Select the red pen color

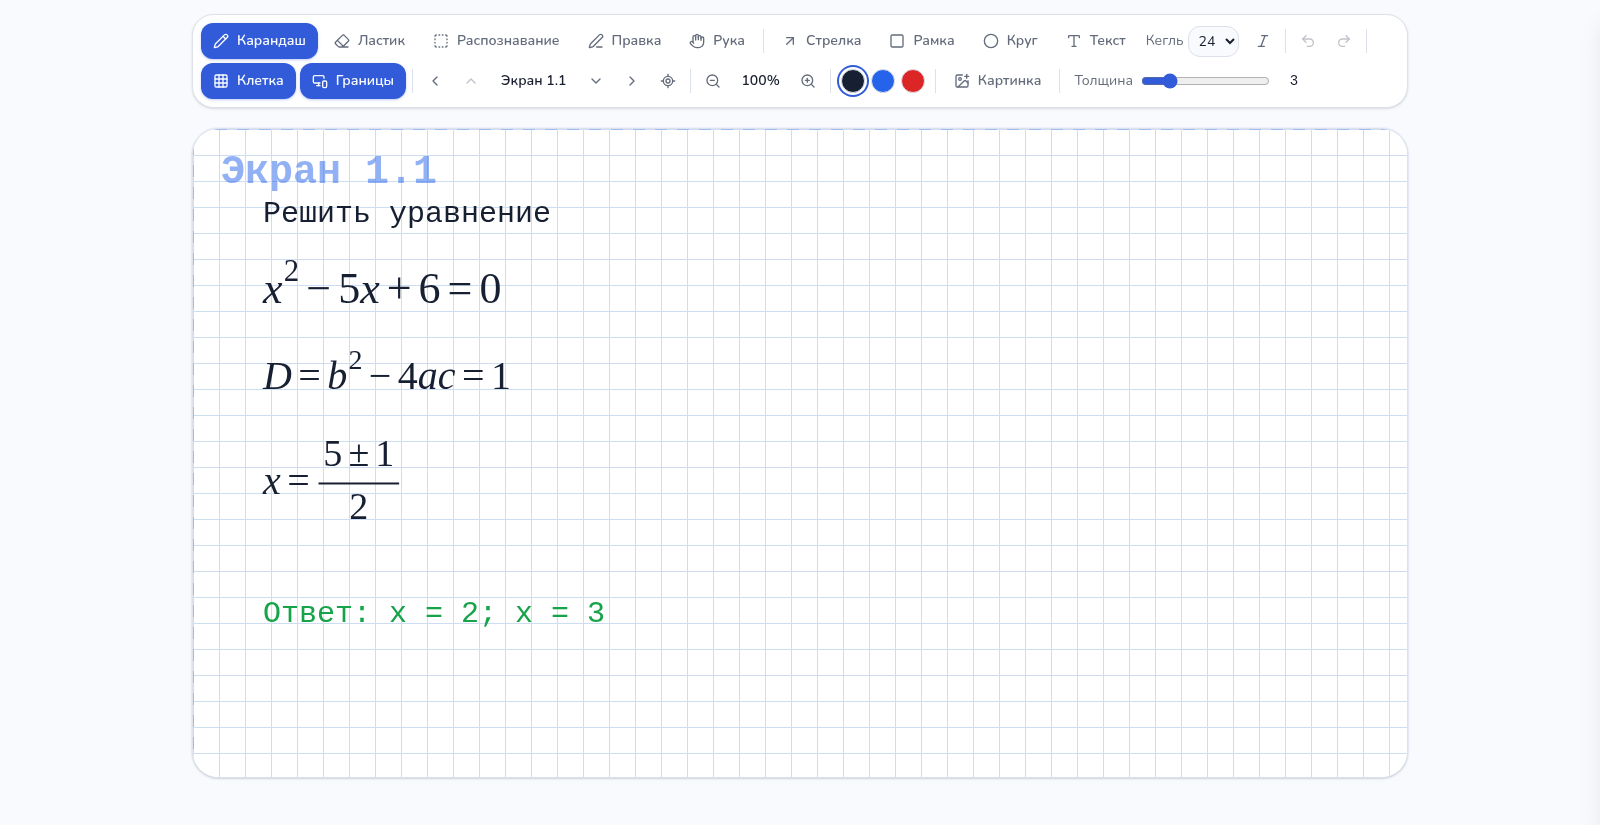[x=913, y=81]
